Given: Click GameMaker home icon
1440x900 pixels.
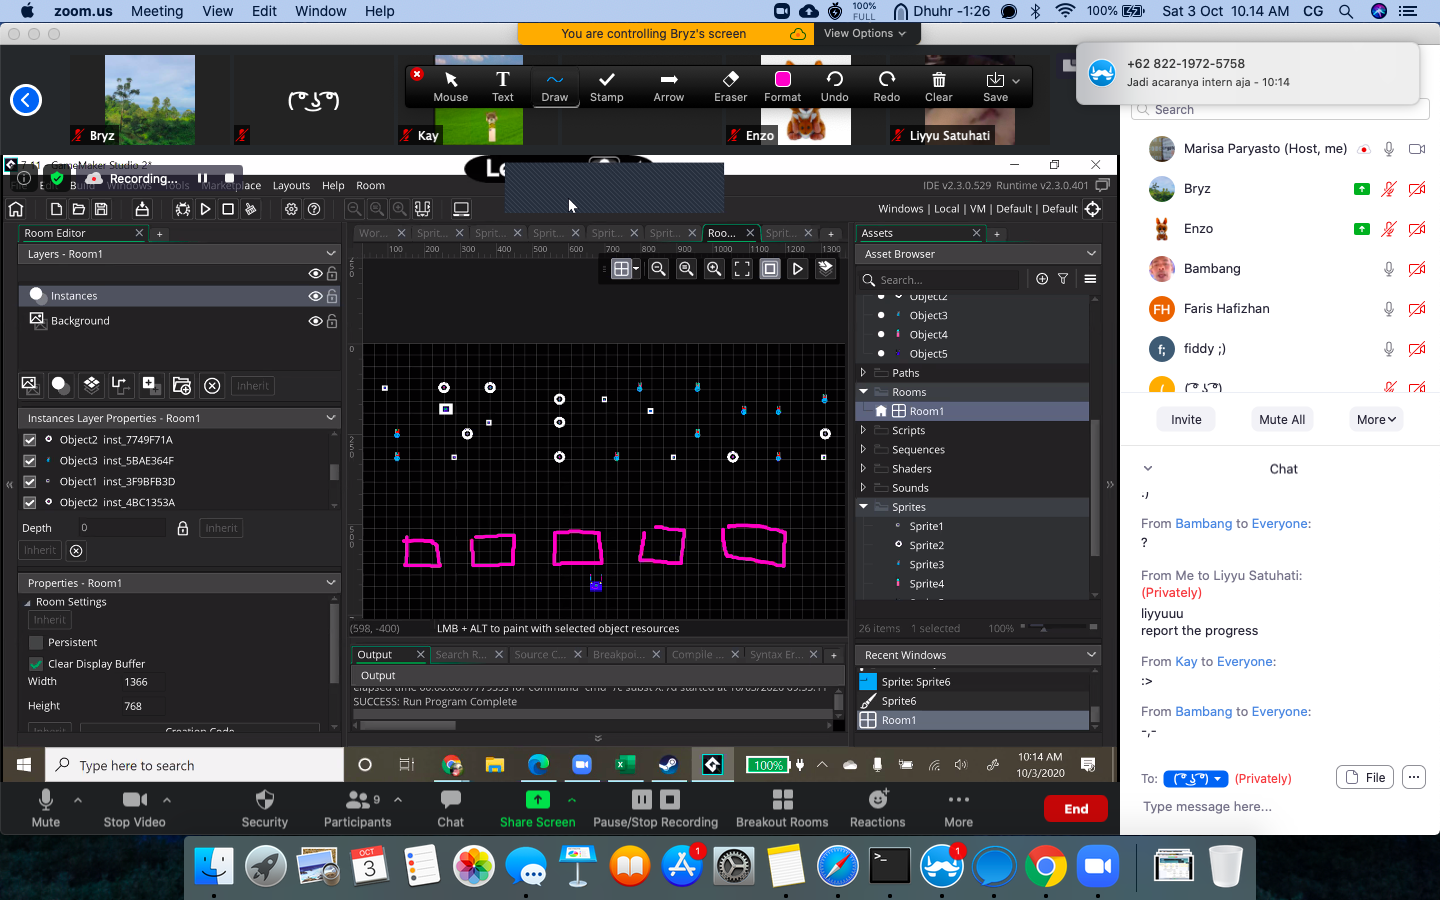Looking at the screenshot, I should [16, 209].
